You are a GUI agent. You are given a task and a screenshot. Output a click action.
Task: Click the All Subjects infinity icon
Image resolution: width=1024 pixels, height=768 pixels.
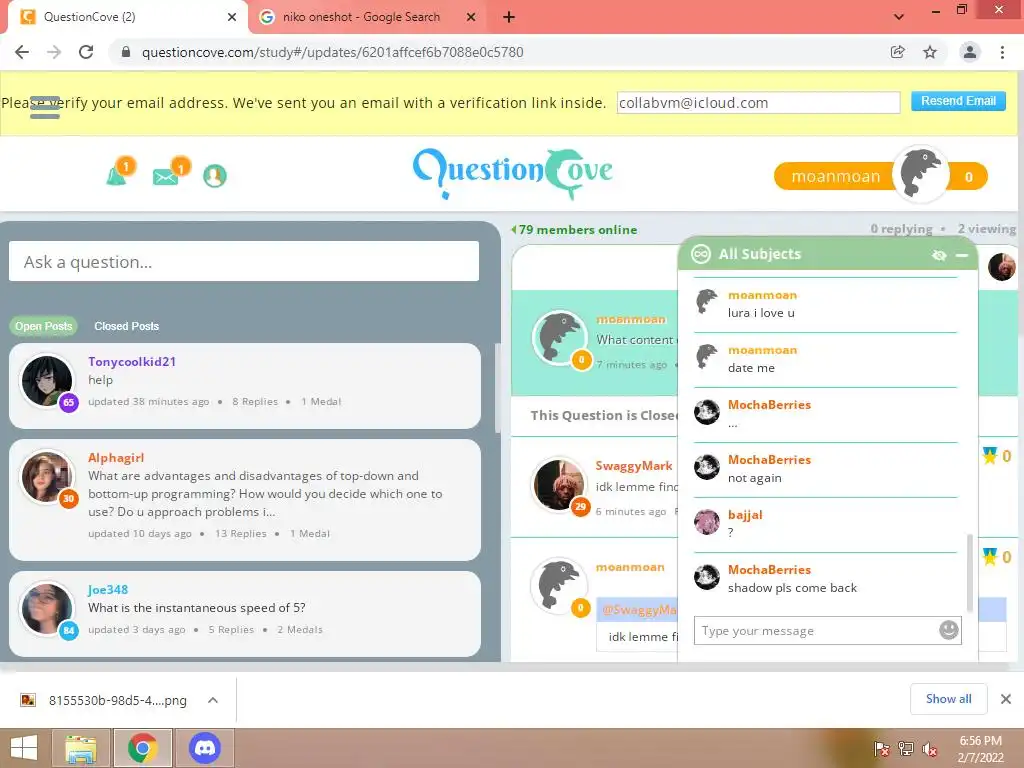click(x=701, y=254)
